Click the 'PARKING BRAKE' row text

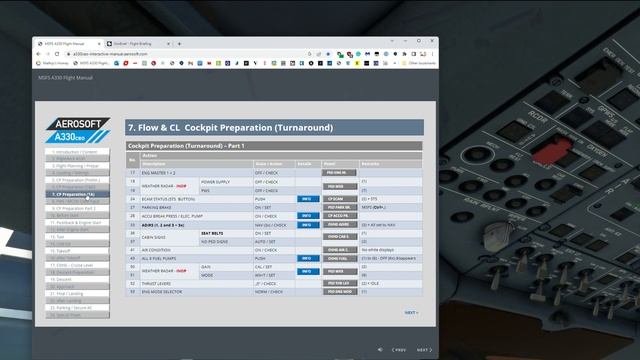[x=156, y=207]
